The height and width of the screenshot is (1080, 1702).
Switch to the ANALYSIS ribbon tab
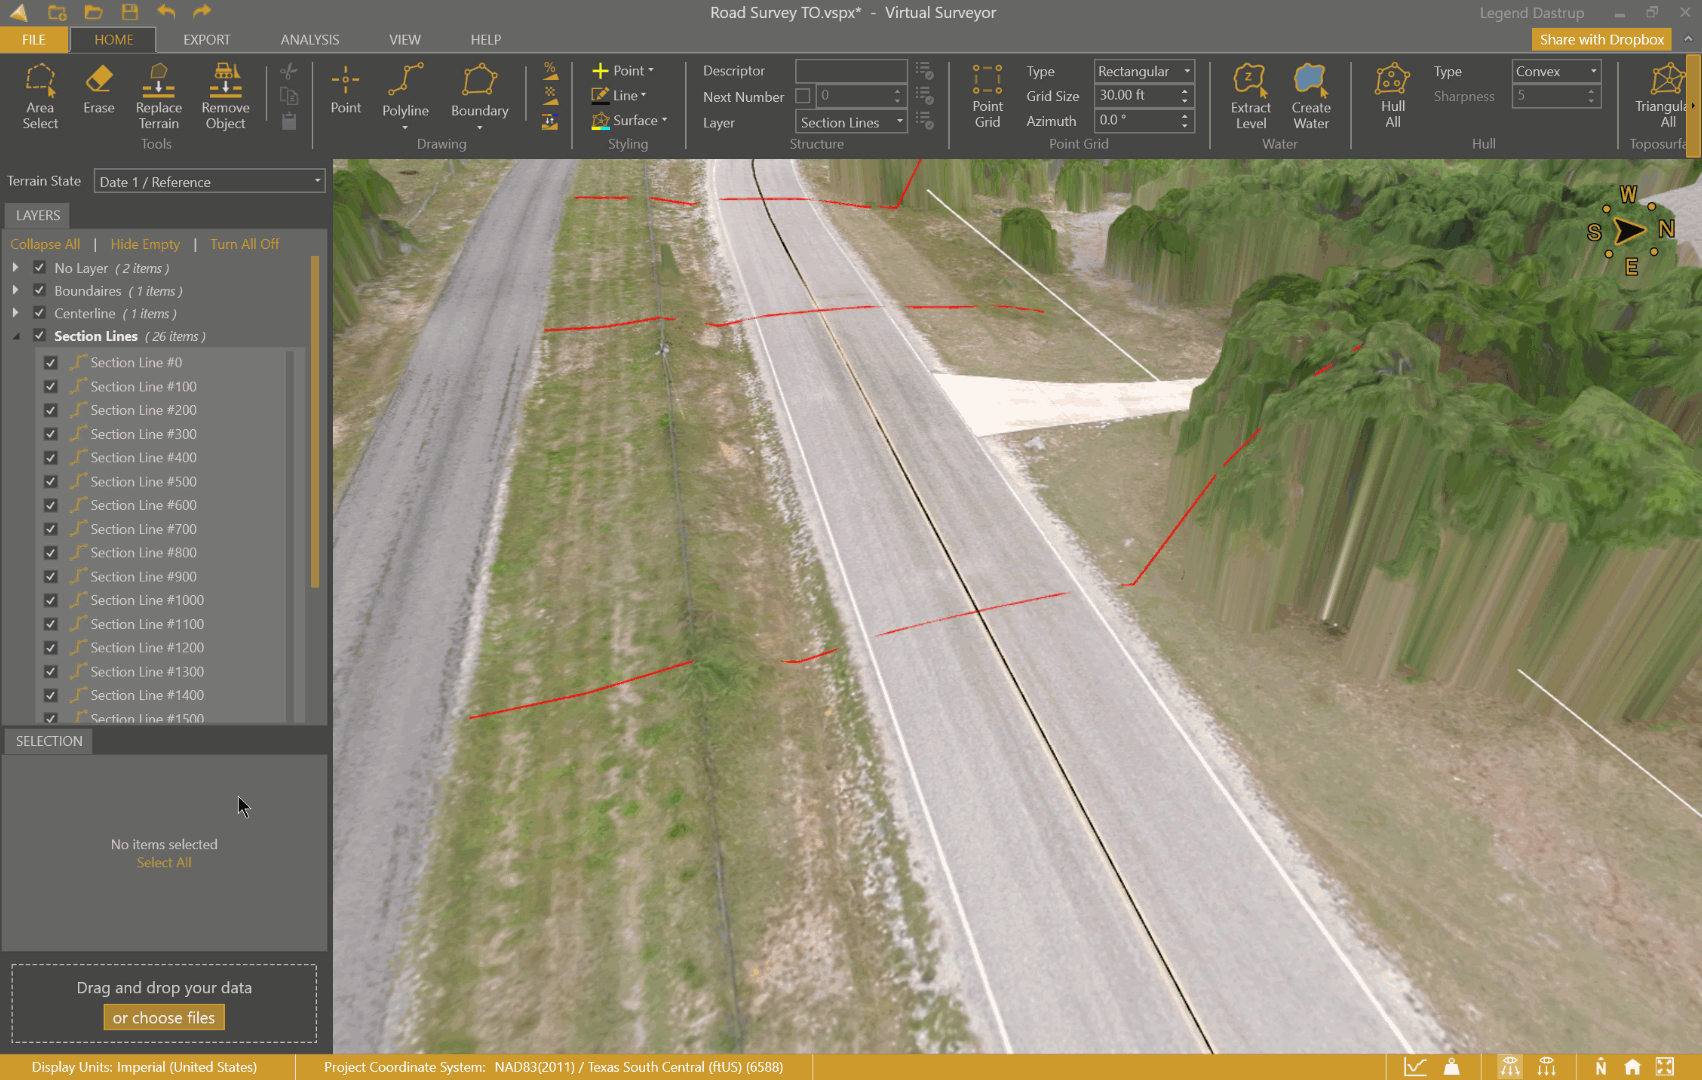309,40
